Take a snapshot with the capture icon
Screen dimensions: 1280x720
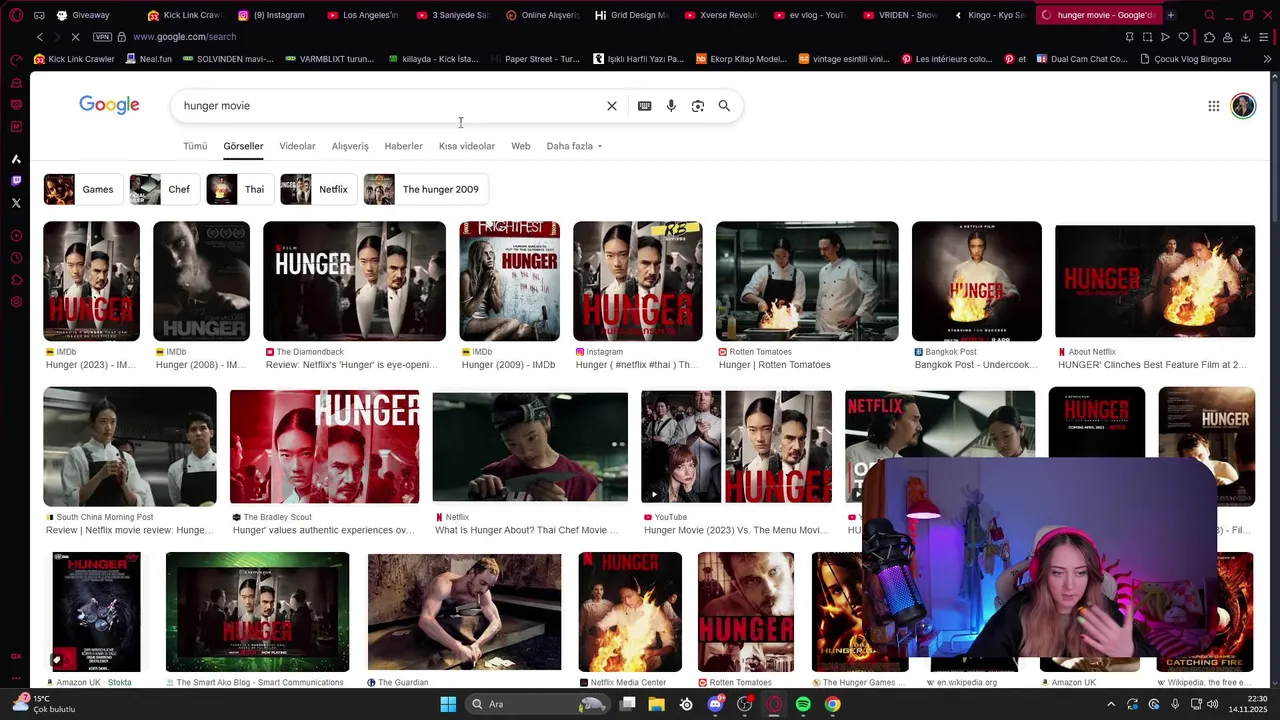pos(1147,37)
